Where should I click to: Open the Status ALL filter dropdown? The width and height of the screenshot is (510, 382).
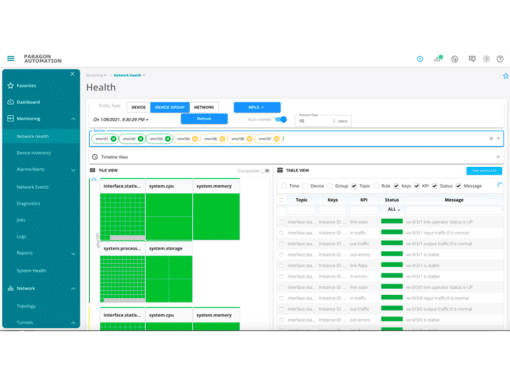tap(393, 209)
